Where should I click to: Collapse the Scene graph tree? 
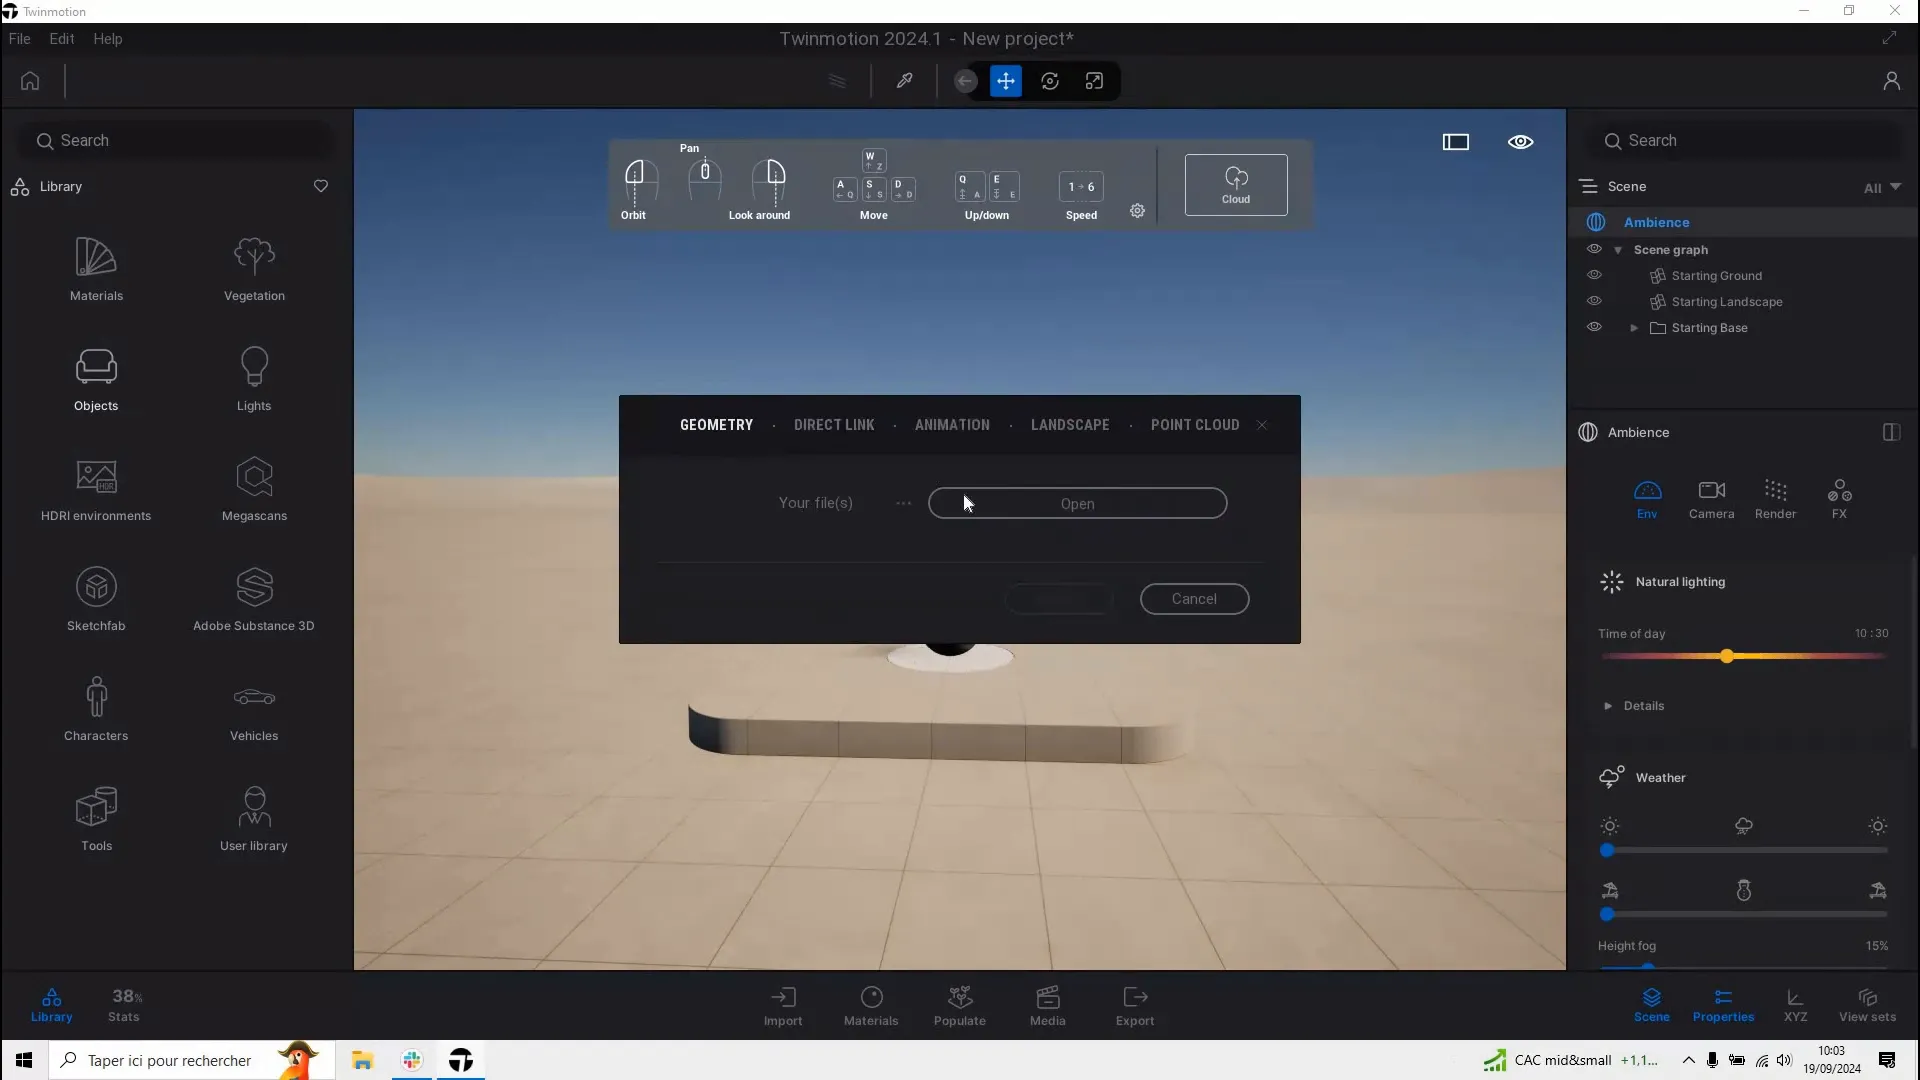coord(1618,250)
